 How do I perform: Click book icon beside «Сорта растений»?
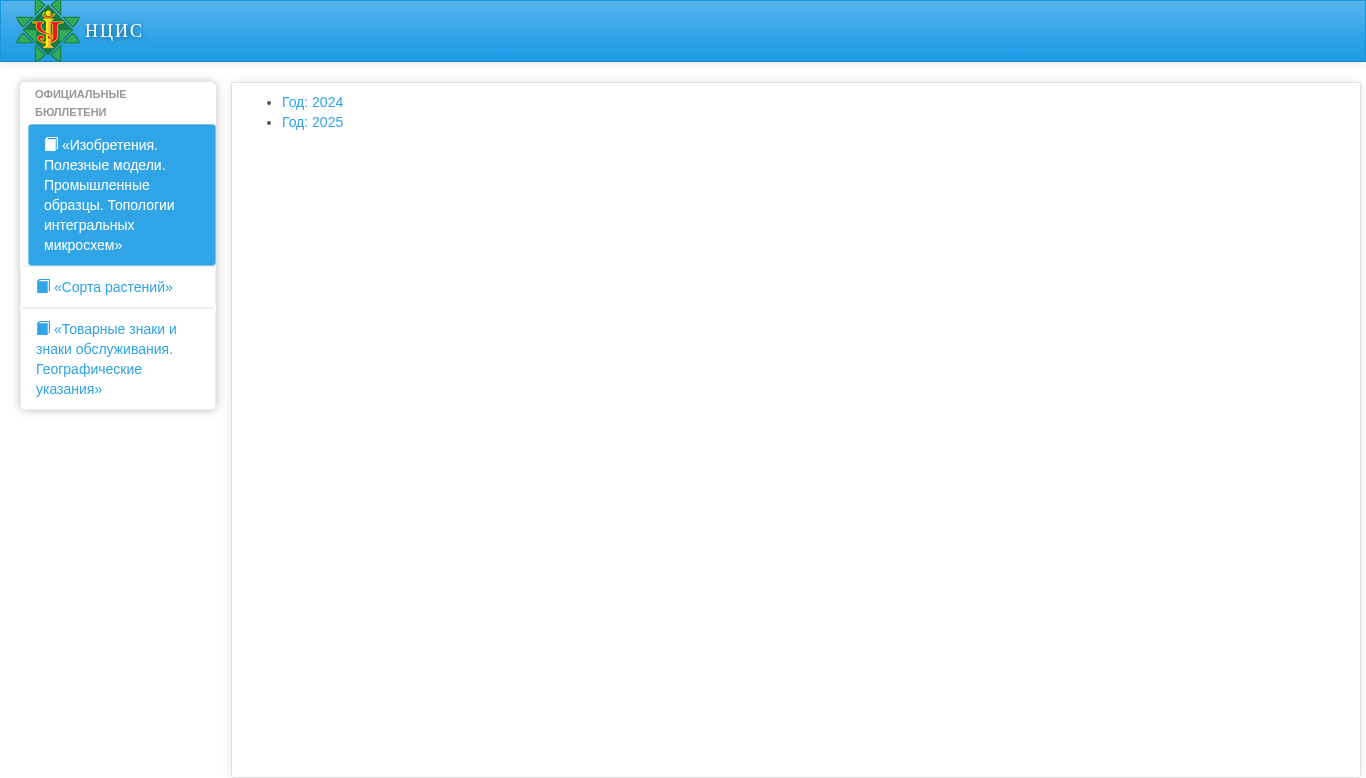pos(43,287)
